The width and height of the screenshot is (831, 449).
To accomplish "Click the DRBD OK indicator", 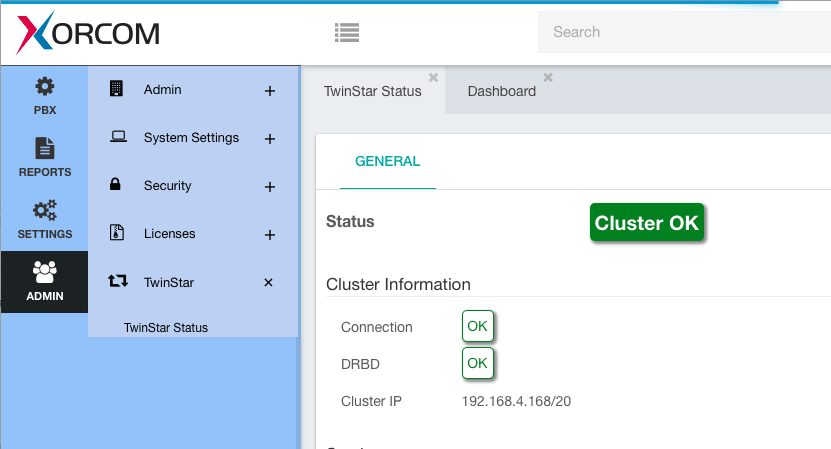I will click(x=478, y=363).
